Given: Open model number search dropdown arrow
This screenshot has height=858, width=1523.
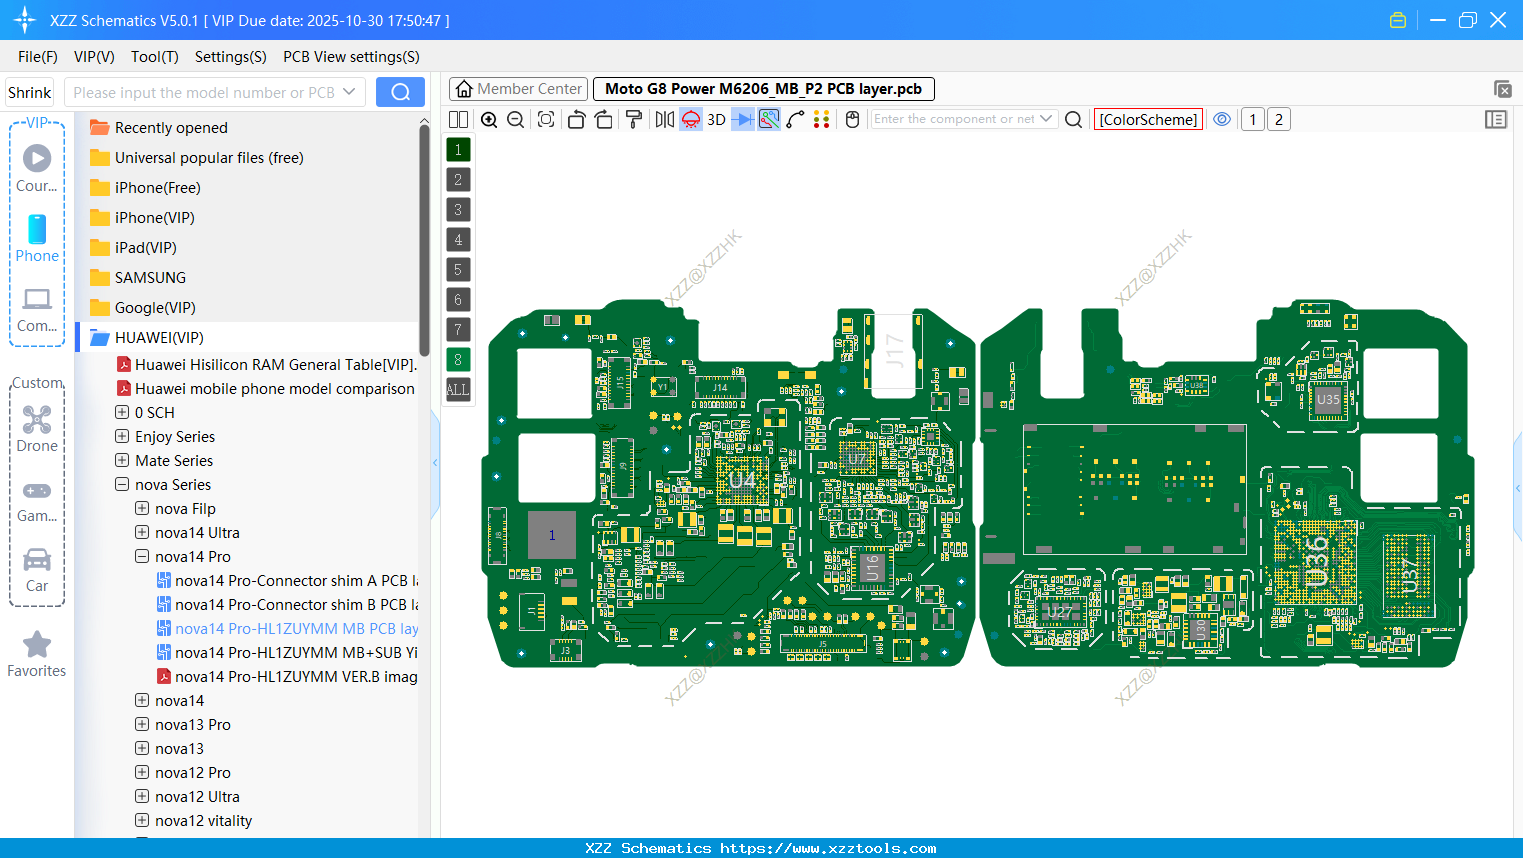Looking at the screenshot, I should 349,92.
